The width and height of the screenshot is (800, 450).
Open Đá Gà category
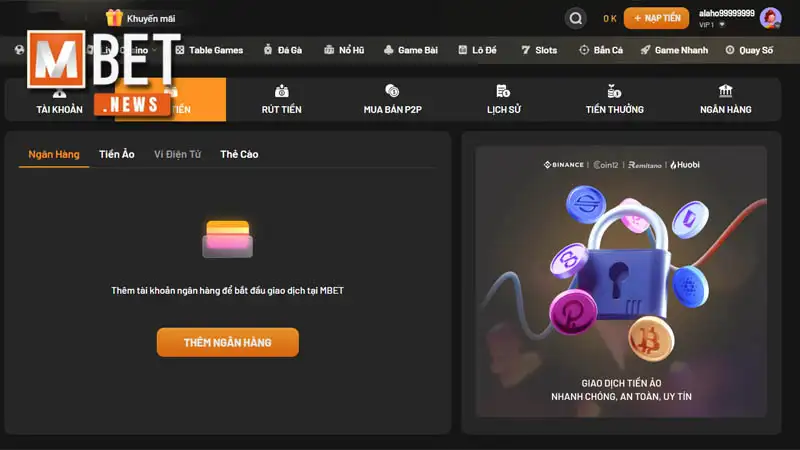pos(283,50)
